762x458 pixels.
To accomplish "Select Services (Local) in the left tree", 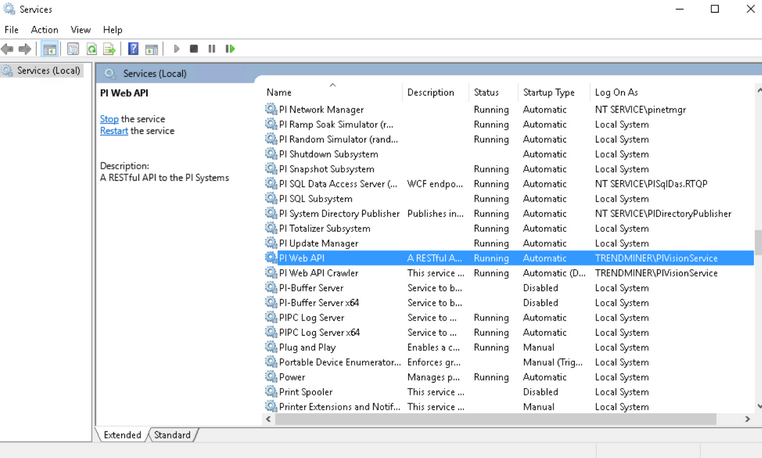I will pyautogui.click(x=47, y=71).
